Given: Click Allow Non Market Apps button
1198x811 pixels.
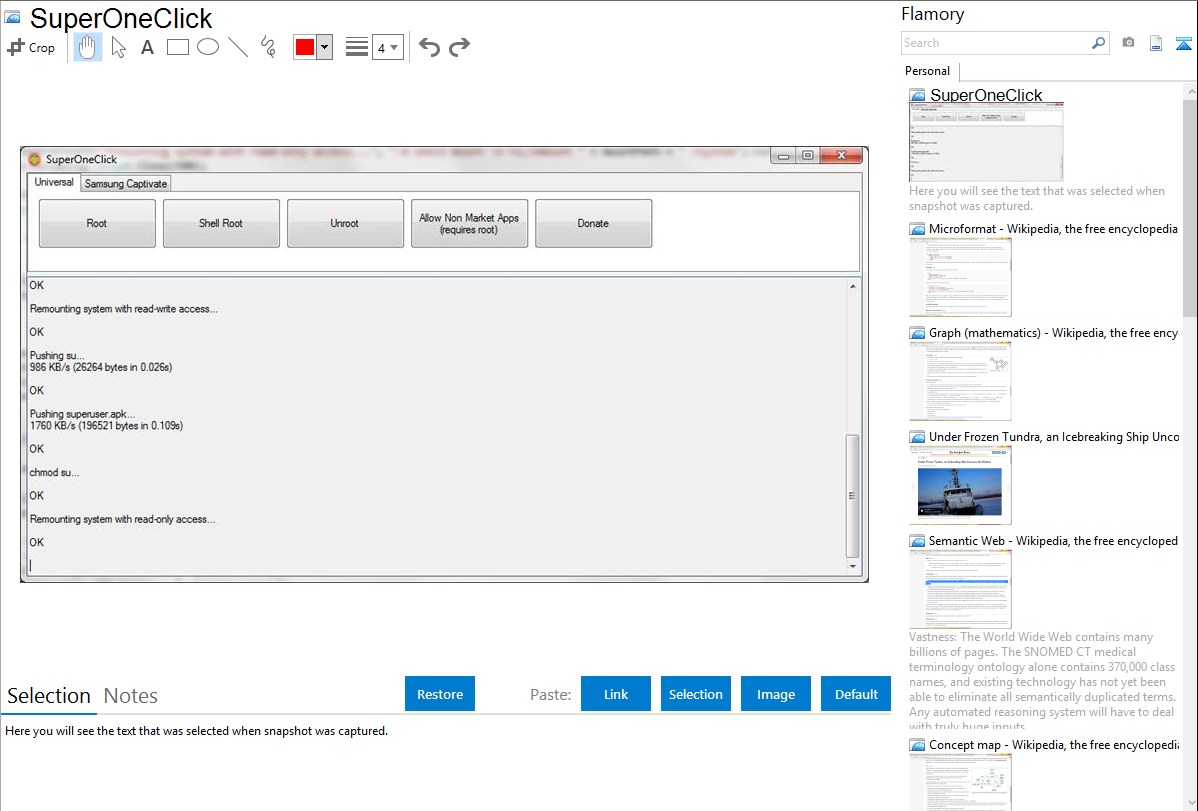Looking at the screenshot, I should tap(469, 223).
